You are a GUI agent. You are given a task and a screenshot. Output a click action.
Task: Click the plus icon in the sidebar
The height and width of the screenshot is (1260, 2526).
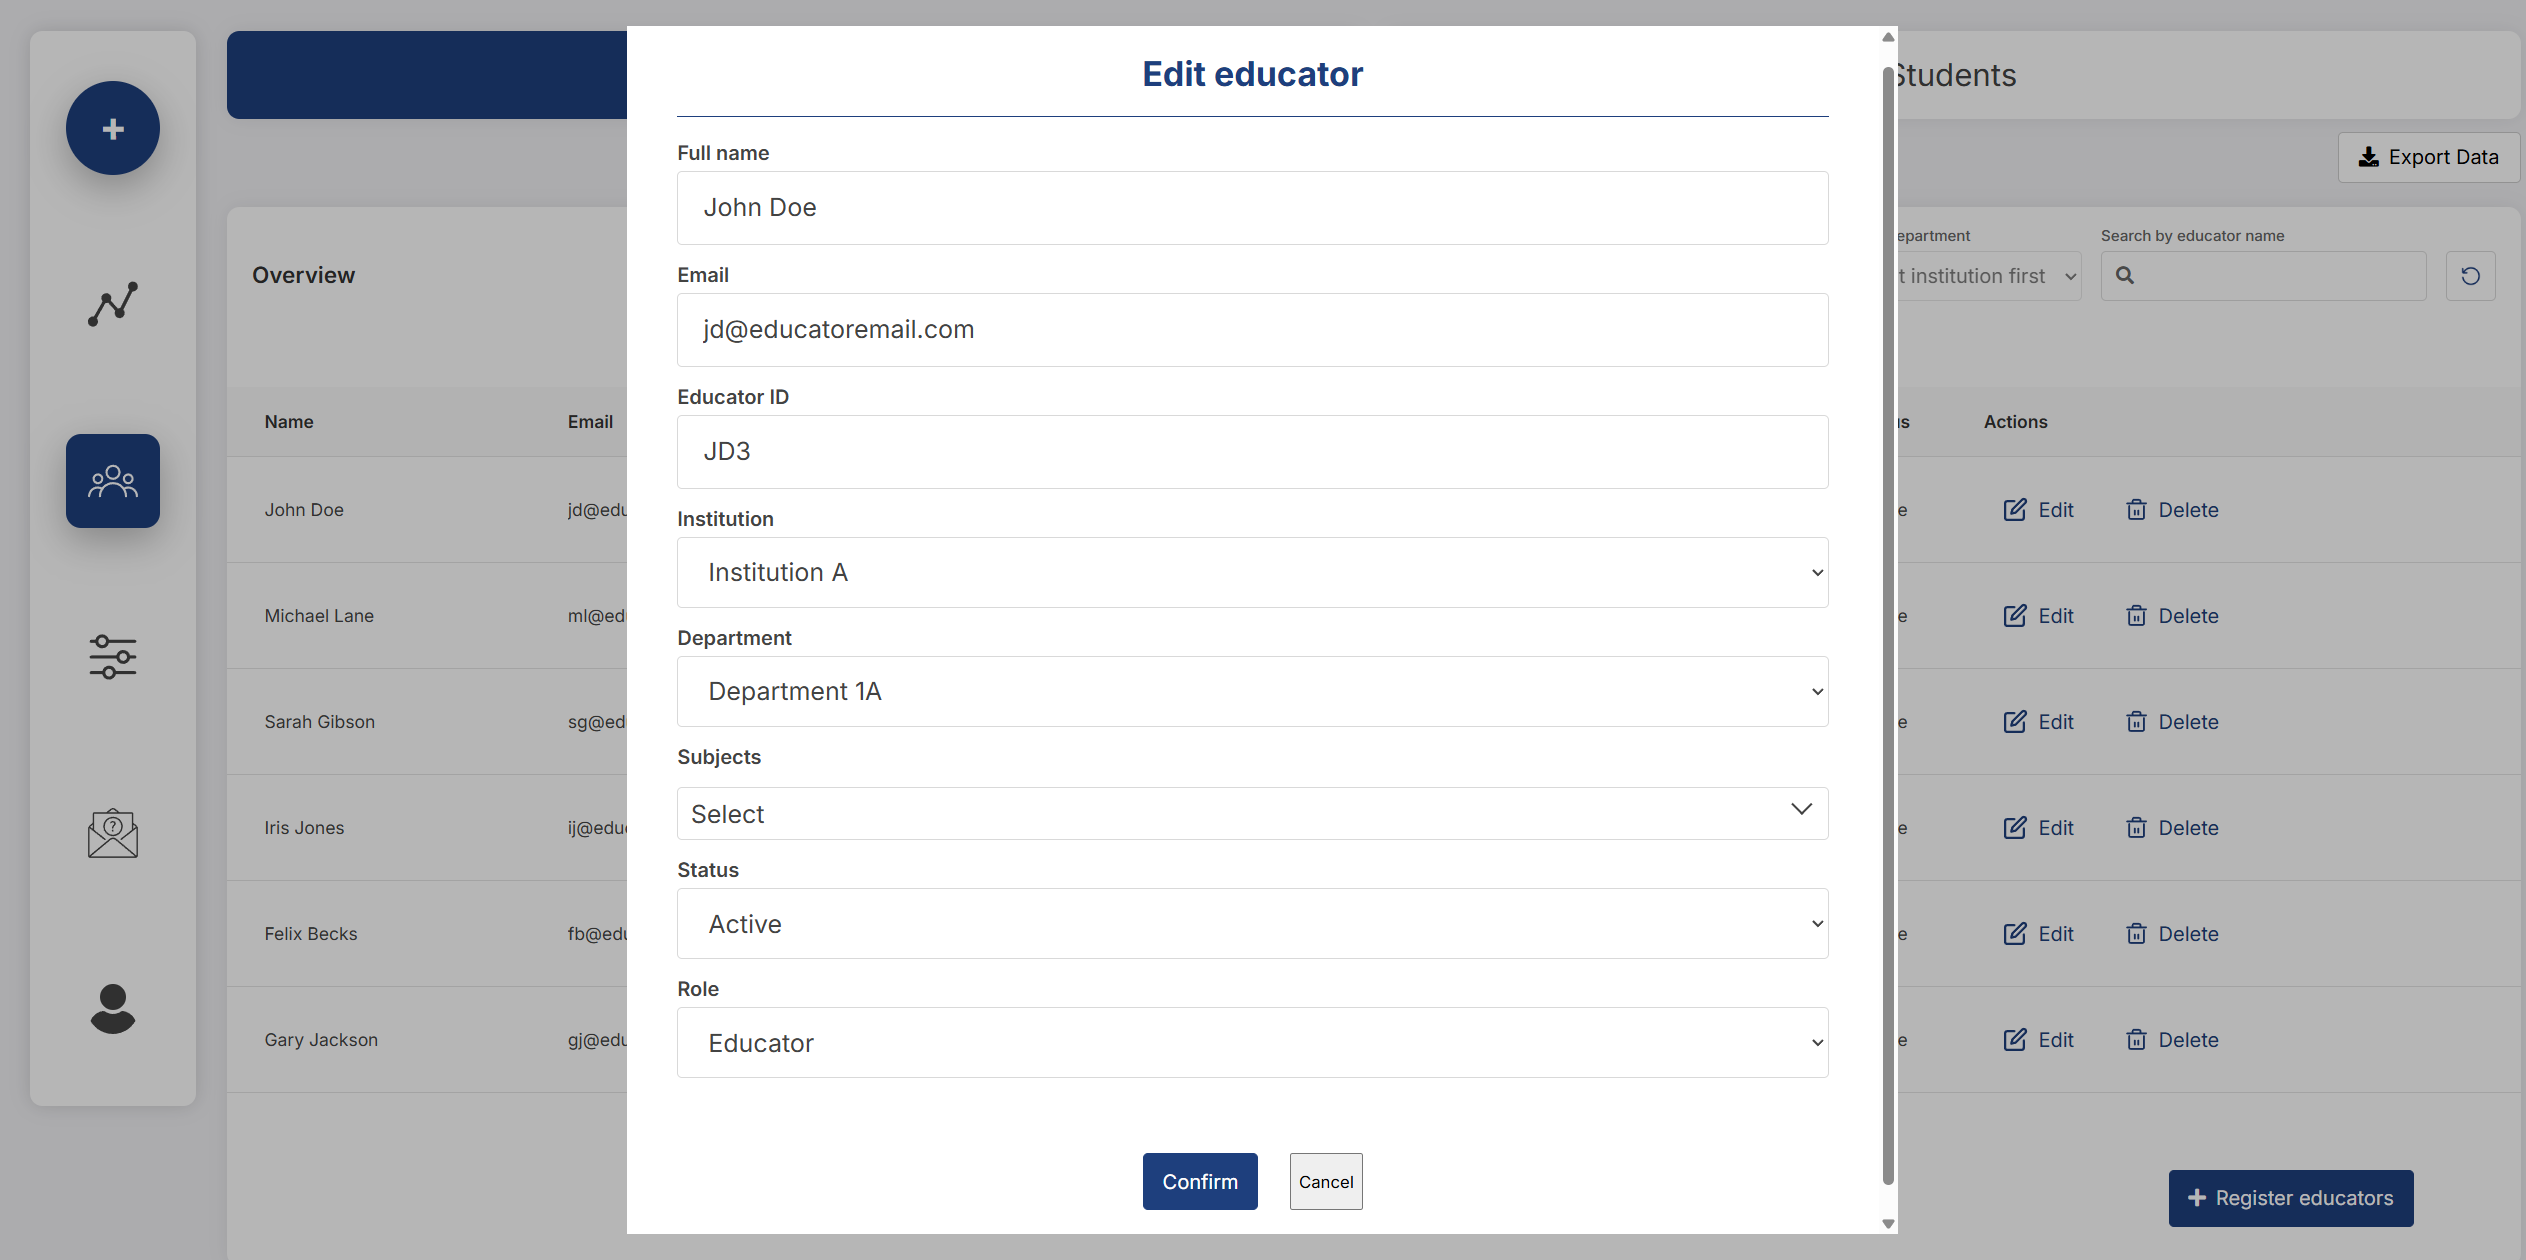pos(113,128)
